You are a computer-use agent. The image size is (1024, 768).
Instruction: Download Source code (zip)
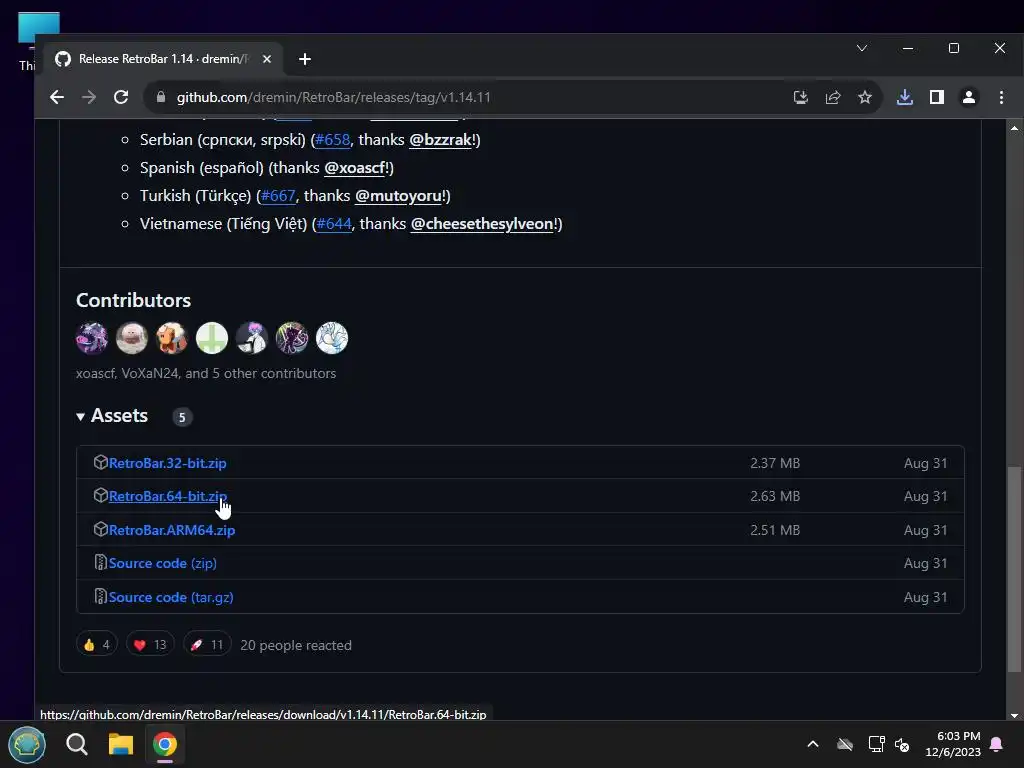163,563
